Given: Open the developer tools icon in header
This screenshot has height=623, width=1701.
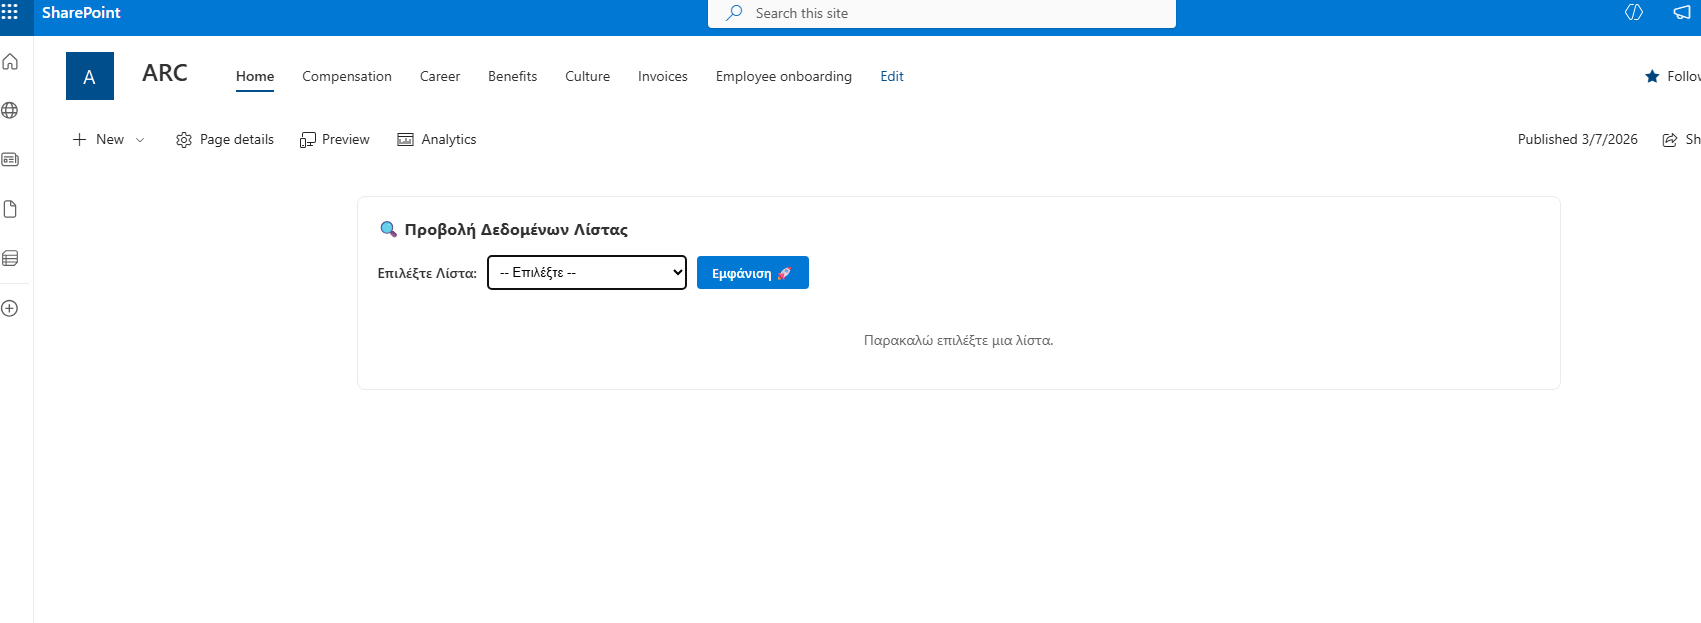Looking at the screenshot, I should point(1634,13).
